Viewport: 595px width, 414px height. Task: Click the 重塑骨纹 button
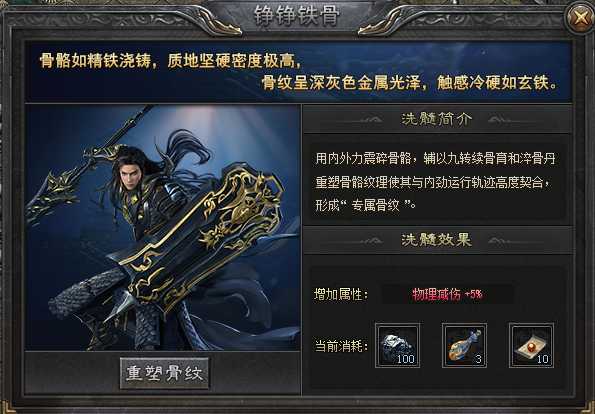[x=164, y=373]
